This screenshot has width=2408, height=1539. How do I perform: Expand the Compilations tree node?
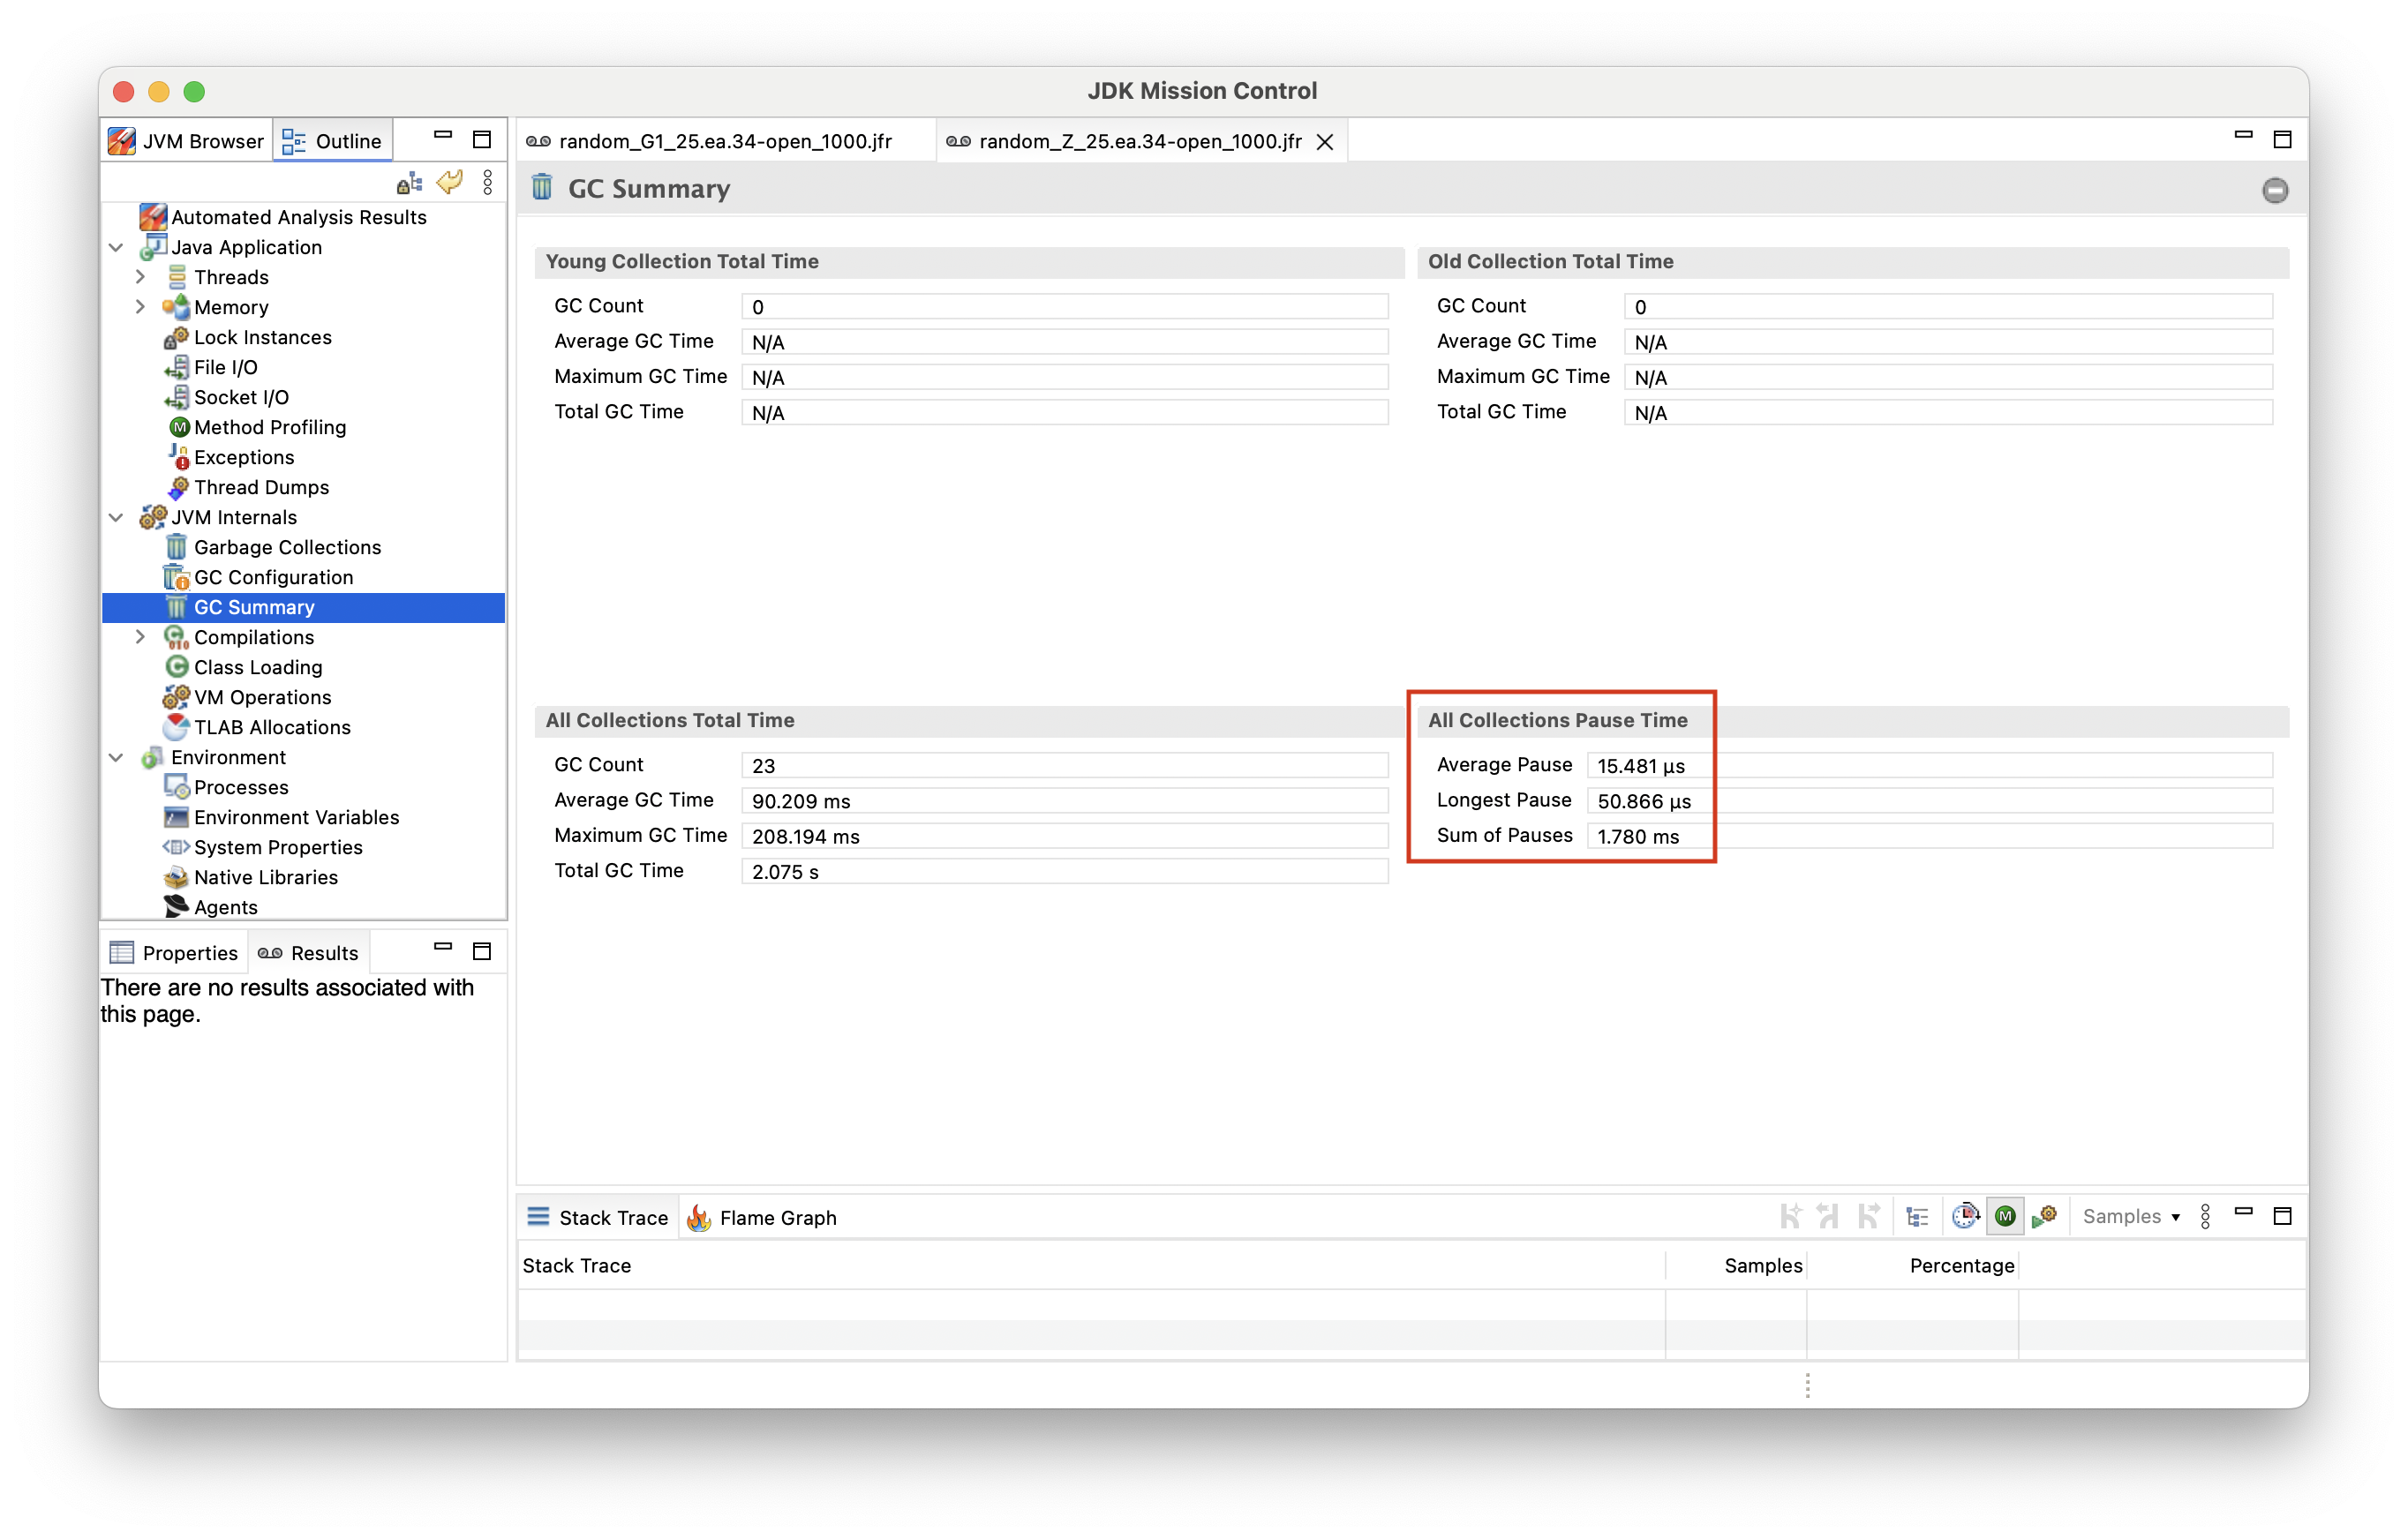pos(140,637)
